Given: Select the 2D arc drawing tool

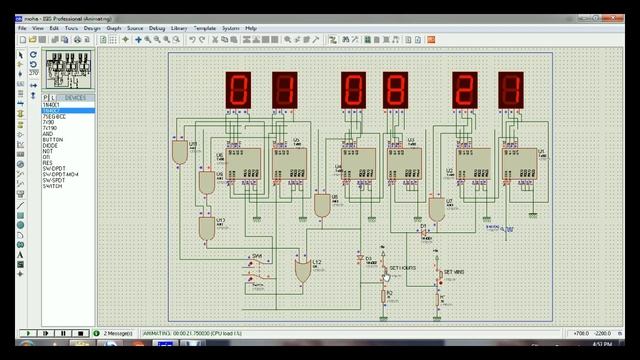Looking at the screenshot, I should pos(20,235).
